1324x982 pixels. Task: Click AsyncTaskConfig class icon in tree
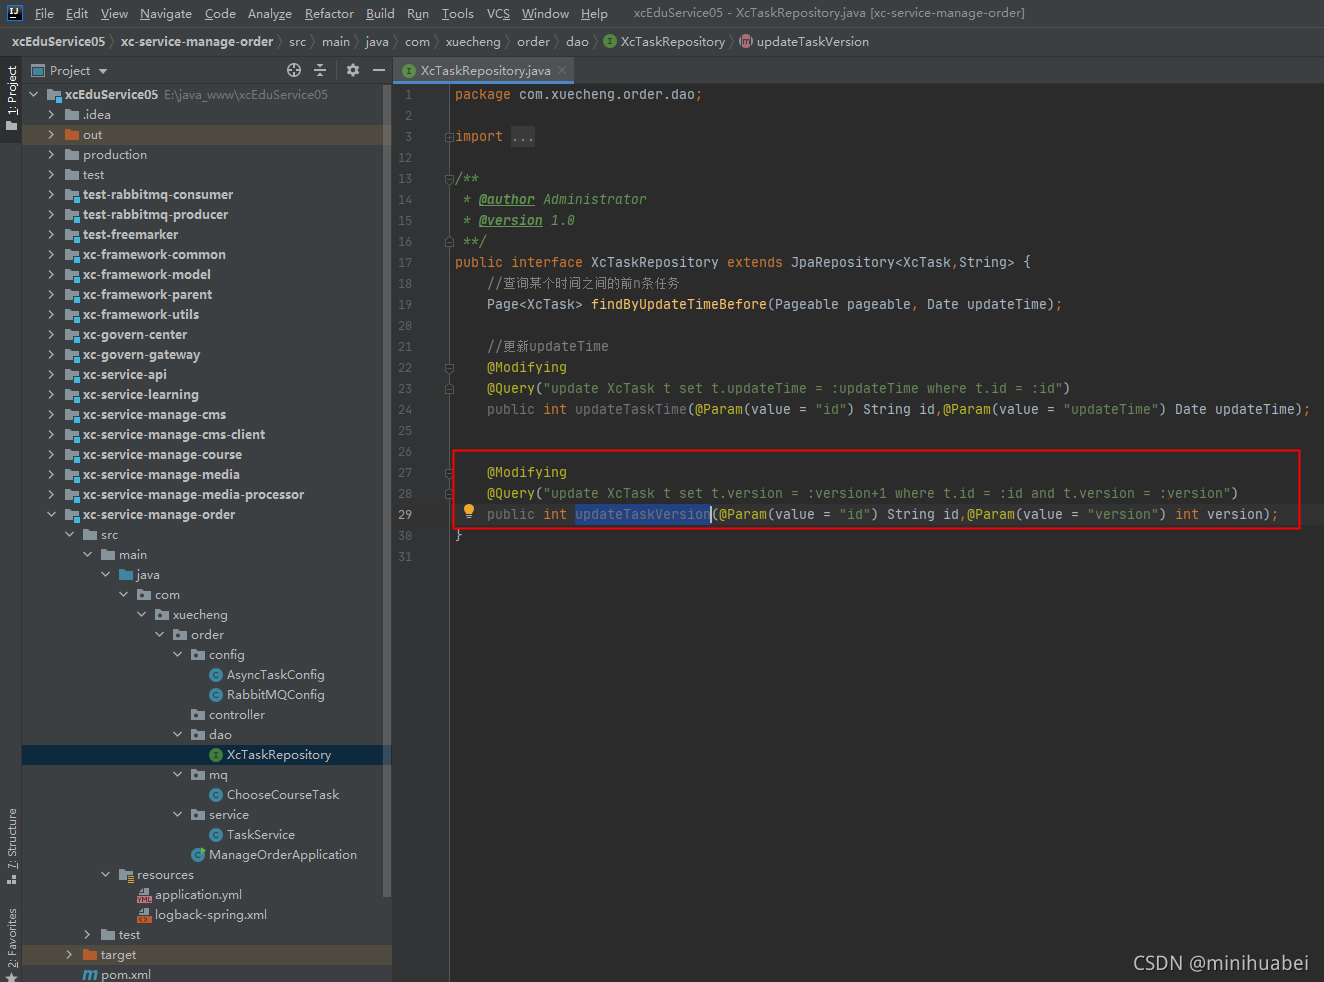[x=216, y=675]
